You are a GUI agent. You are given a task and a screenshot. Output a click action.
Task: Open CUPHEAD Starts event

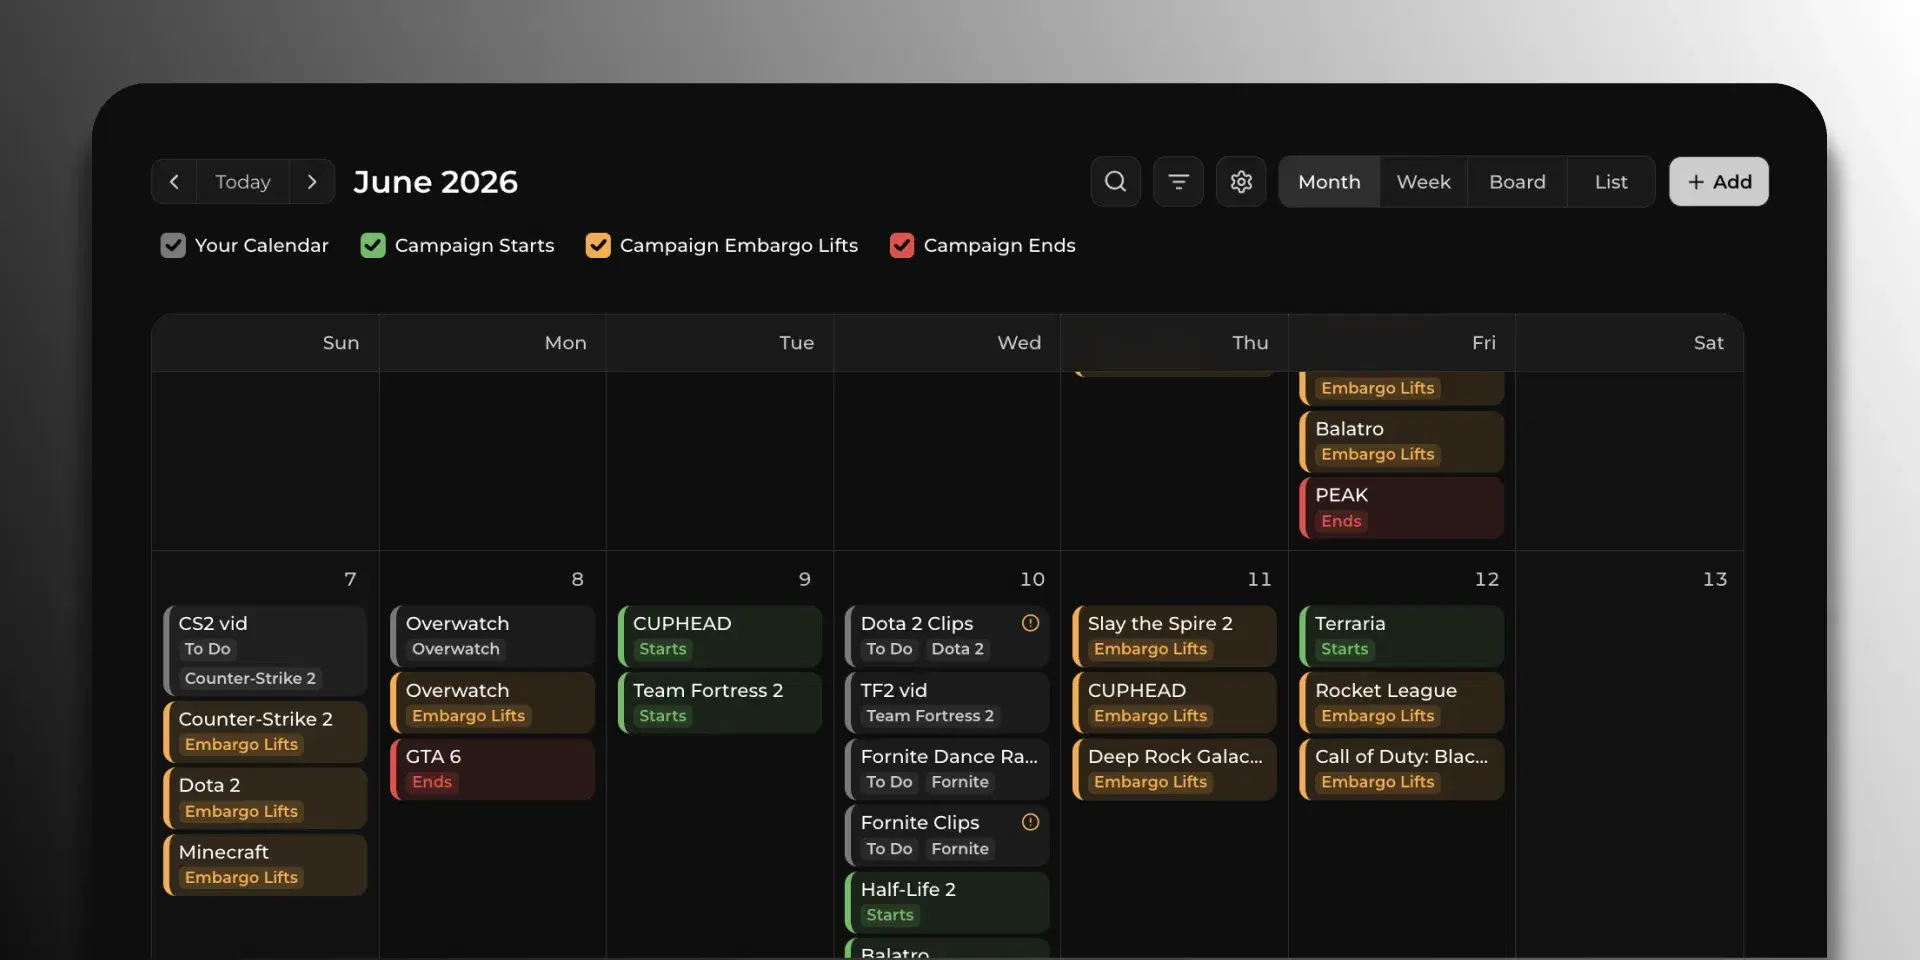(720, 636)
